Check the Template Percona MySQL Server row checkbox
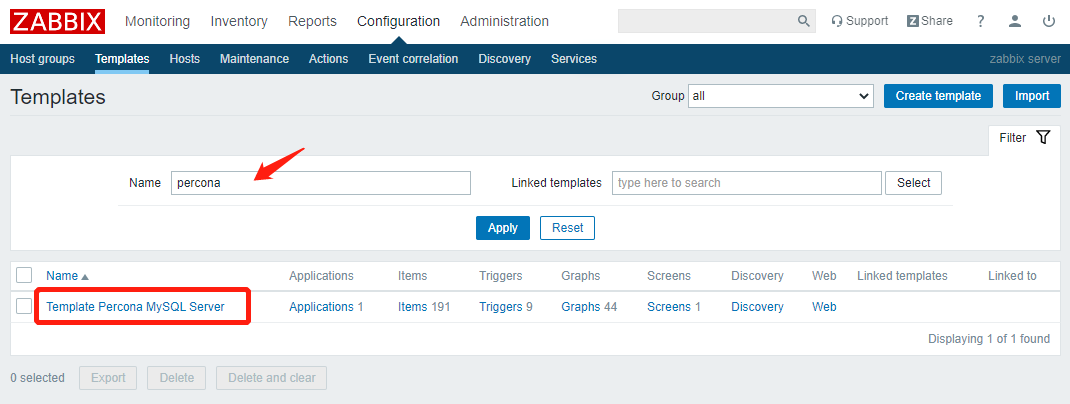Screen dimensions: 1070x404 pos(25,306)
